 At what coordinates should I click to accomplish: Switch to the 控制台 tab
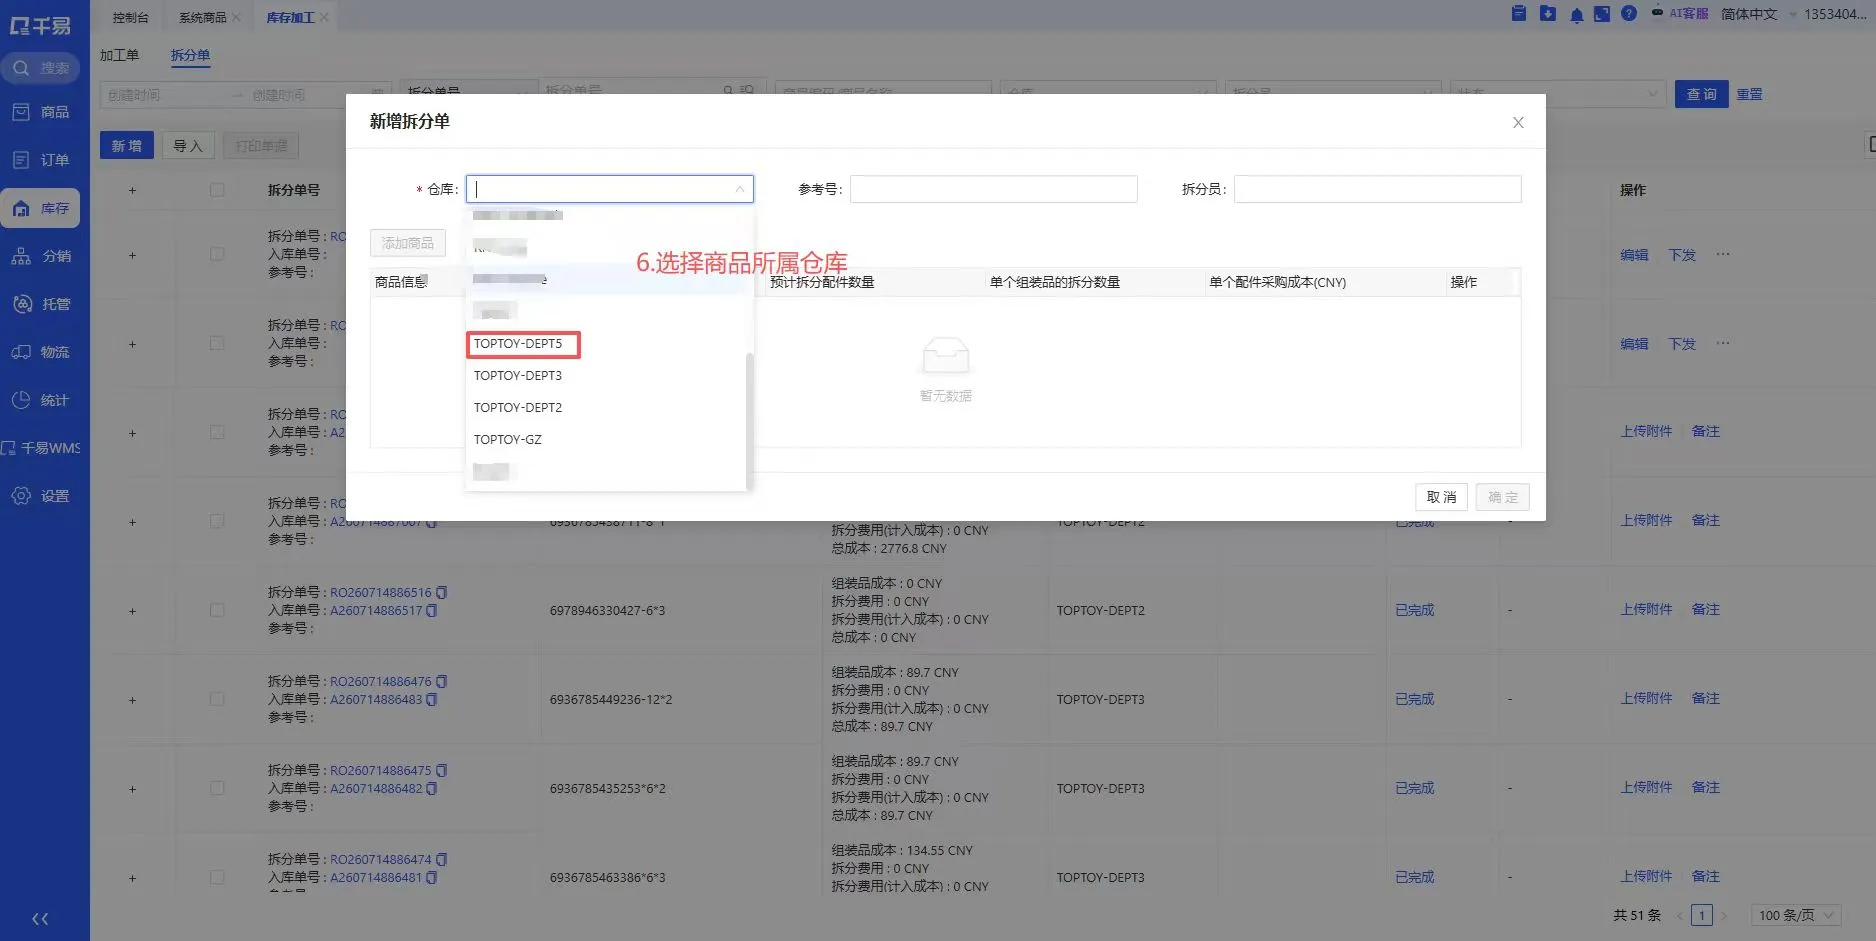(x=130, y=18)
